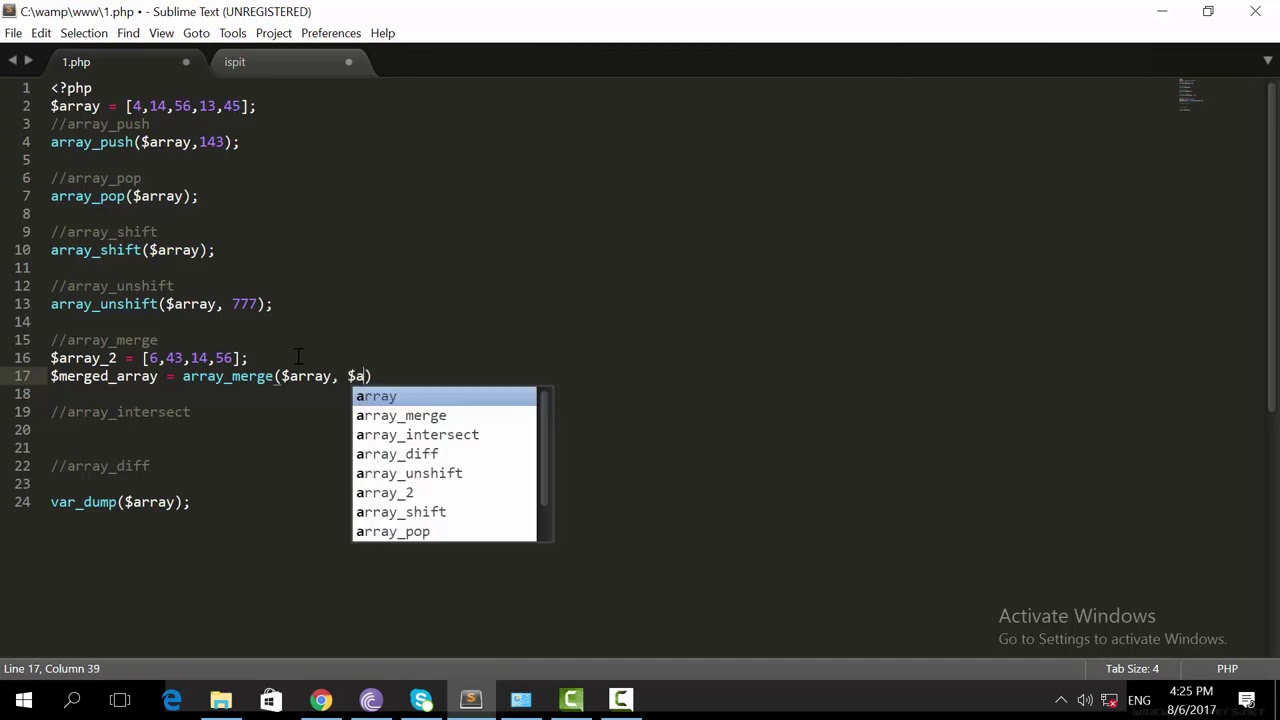Open the Microsoft Store taskbar icon
This screenshot has height=720, width=1280.
coord(271,700)
